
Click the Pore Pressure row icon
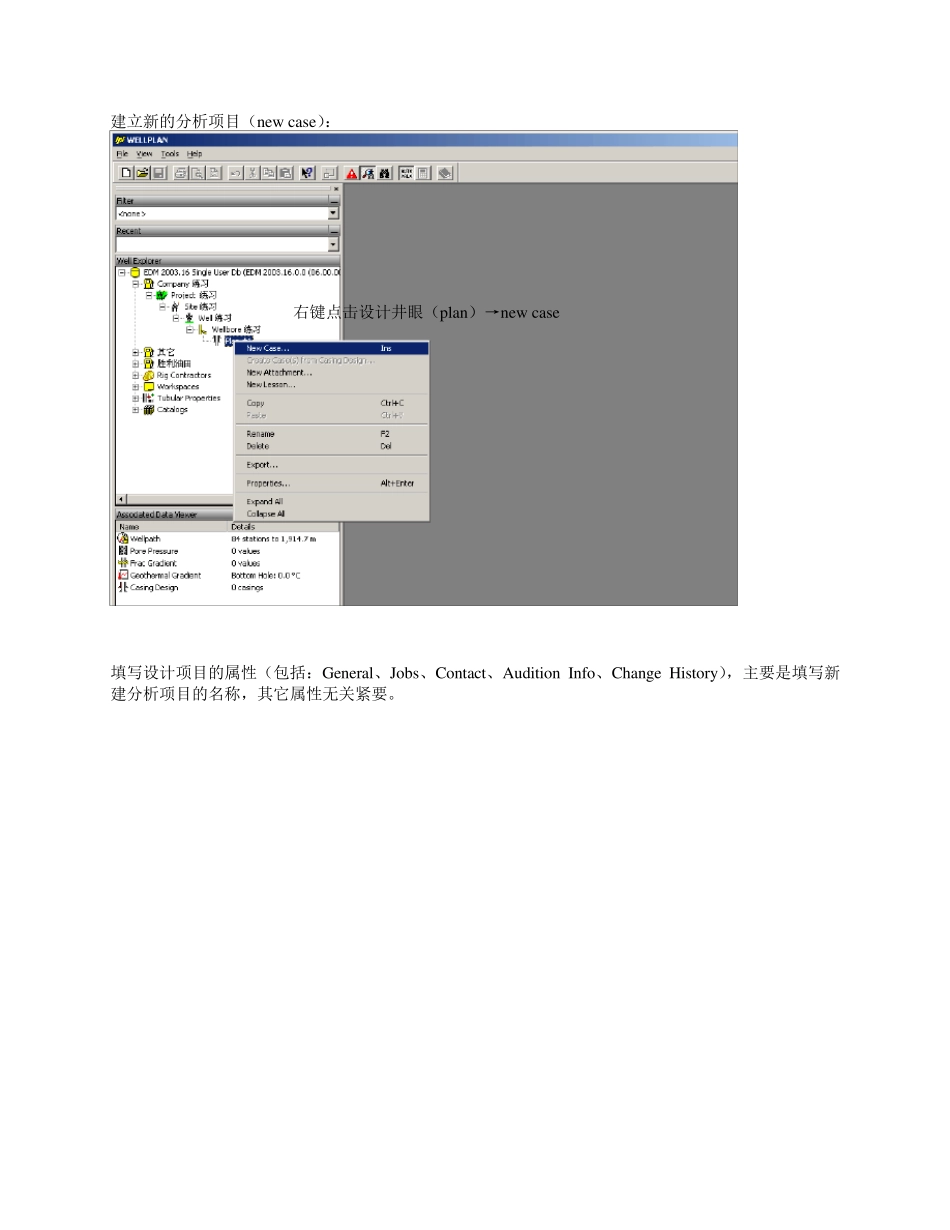click(x=123, y=551)
